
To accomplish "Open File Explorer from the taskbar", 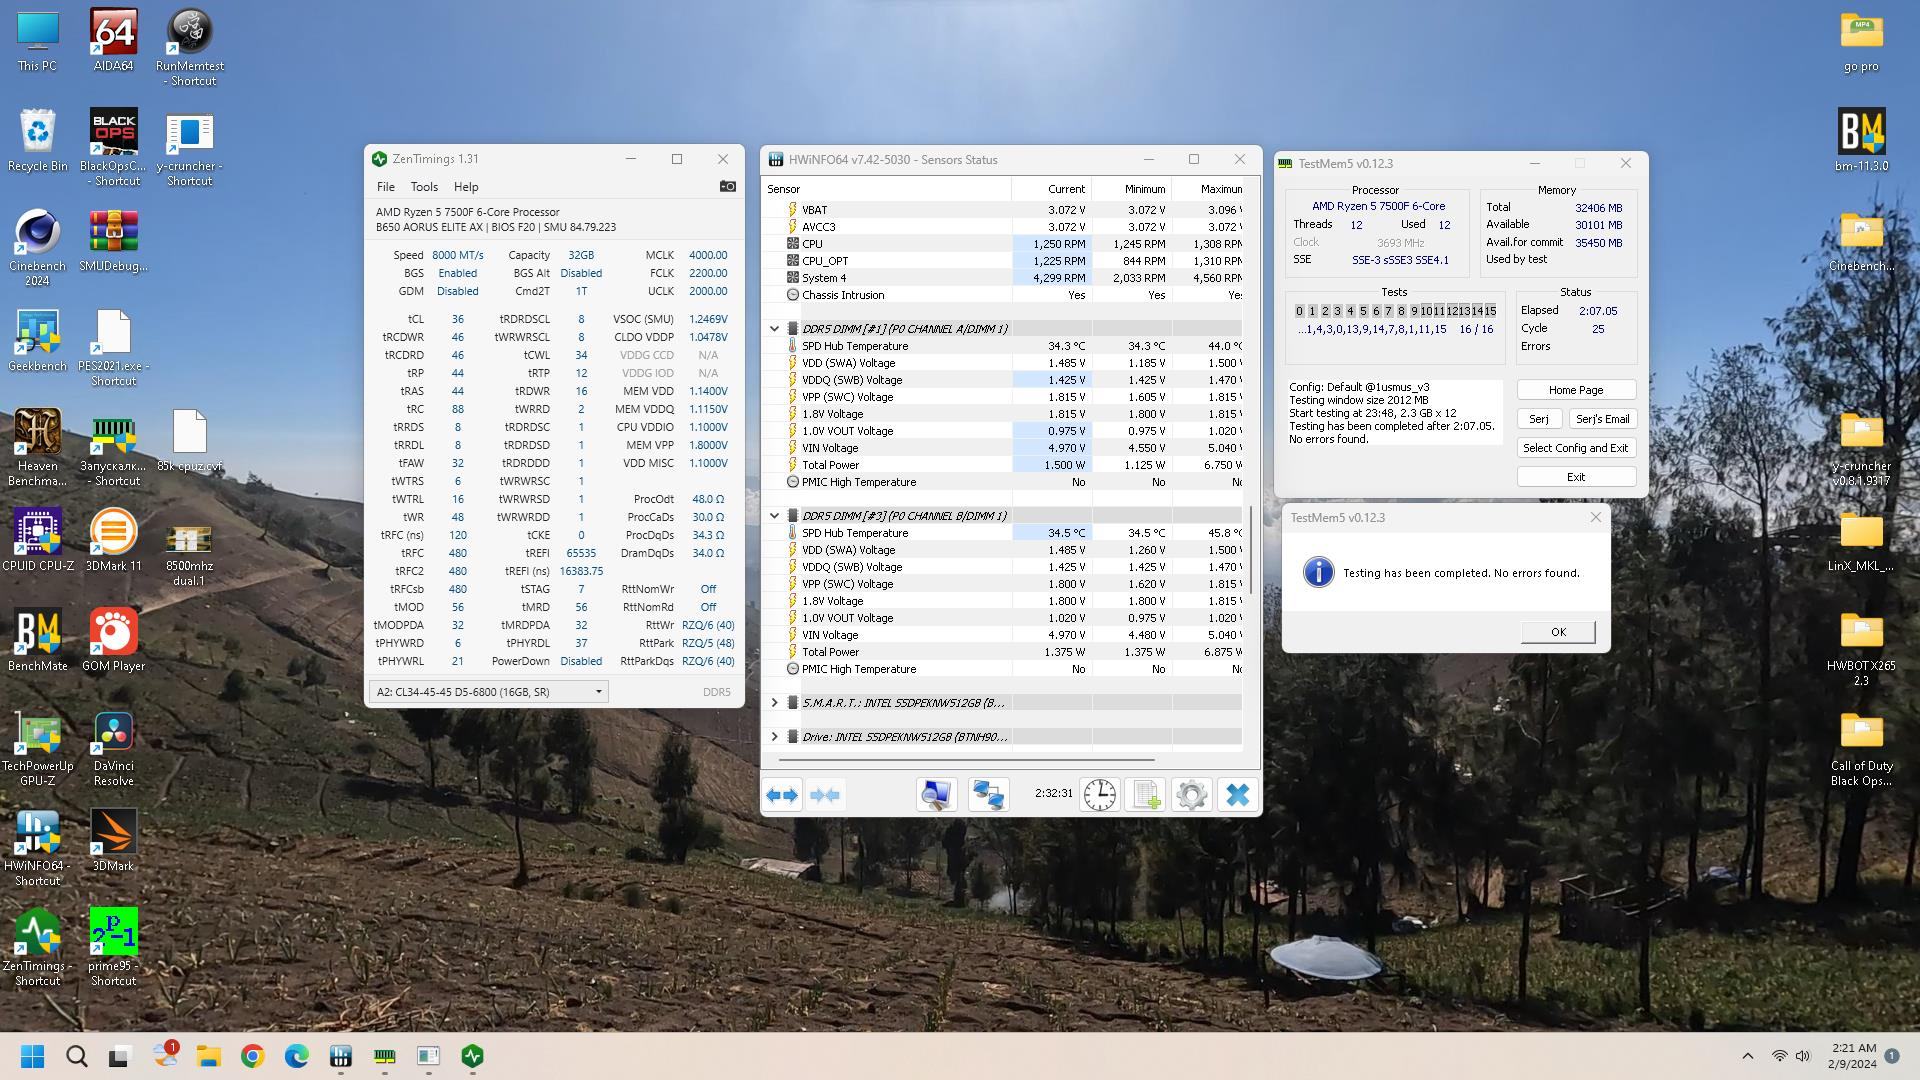I will pos(209,1056).
